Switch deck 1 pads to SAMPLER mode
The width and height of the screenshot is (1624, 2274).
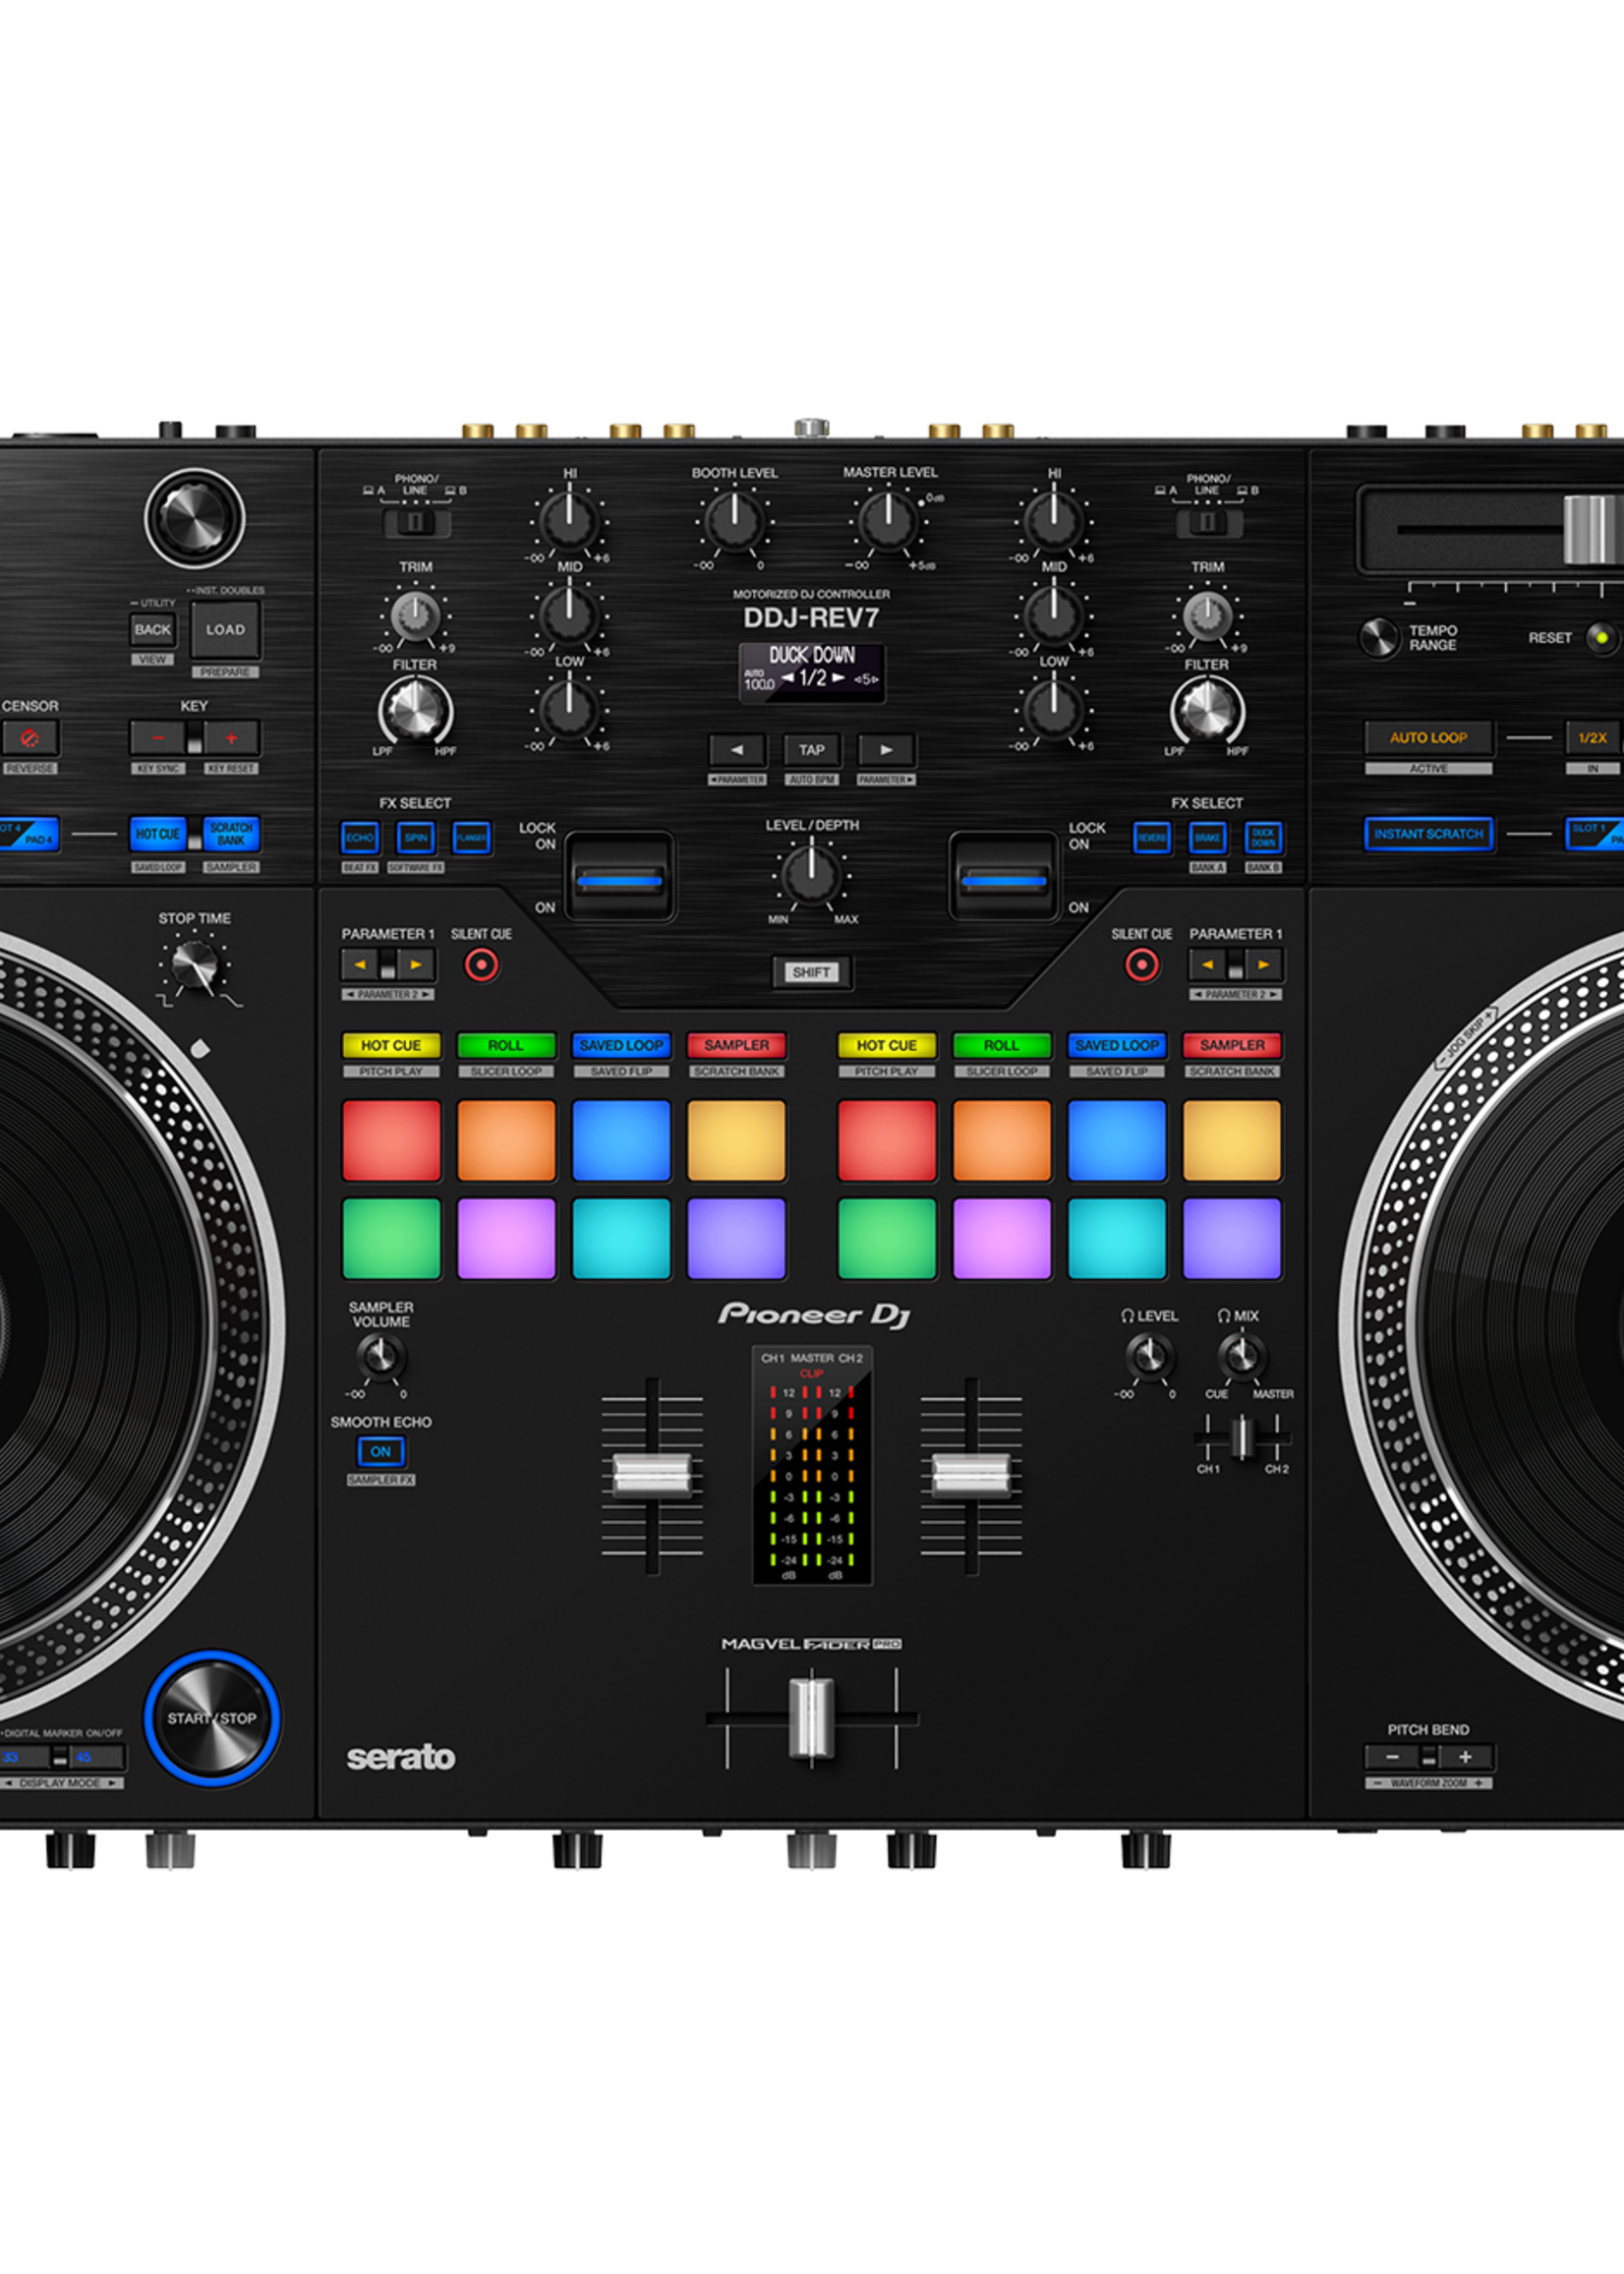pos(736,1045)
